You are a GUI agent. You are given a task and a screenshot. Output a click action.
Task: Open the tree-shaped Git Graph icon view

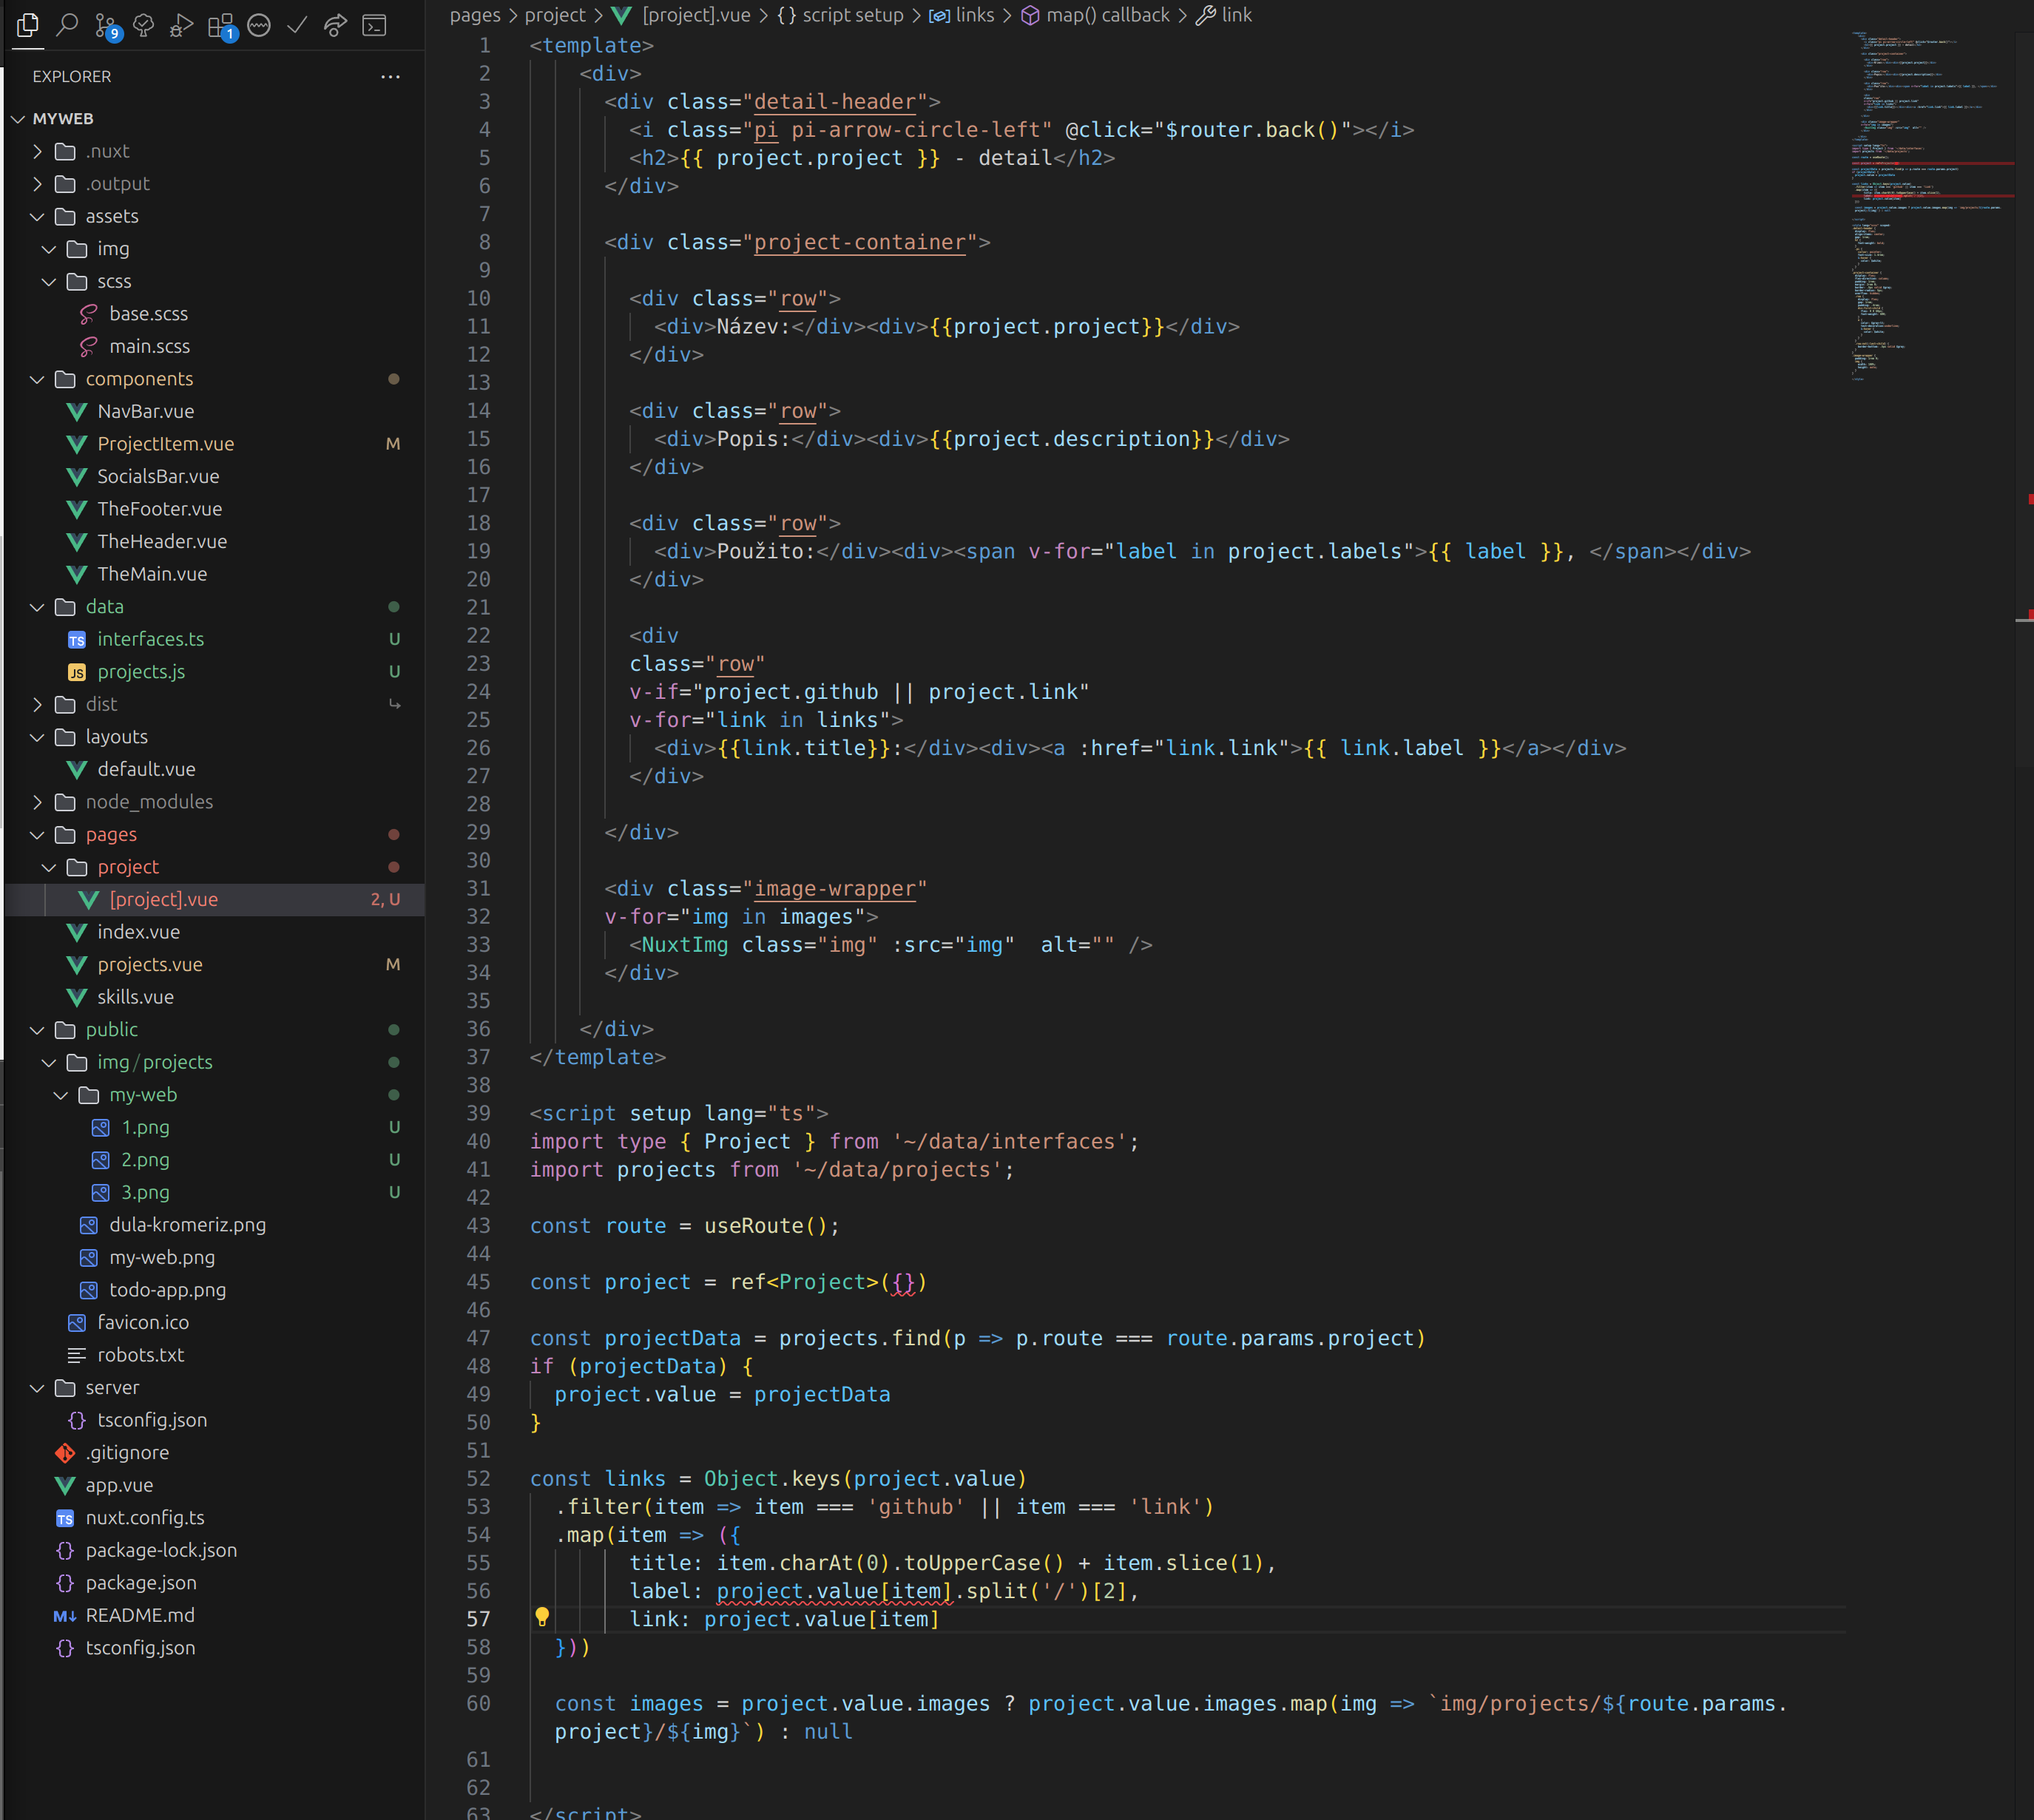coord(143,25)
